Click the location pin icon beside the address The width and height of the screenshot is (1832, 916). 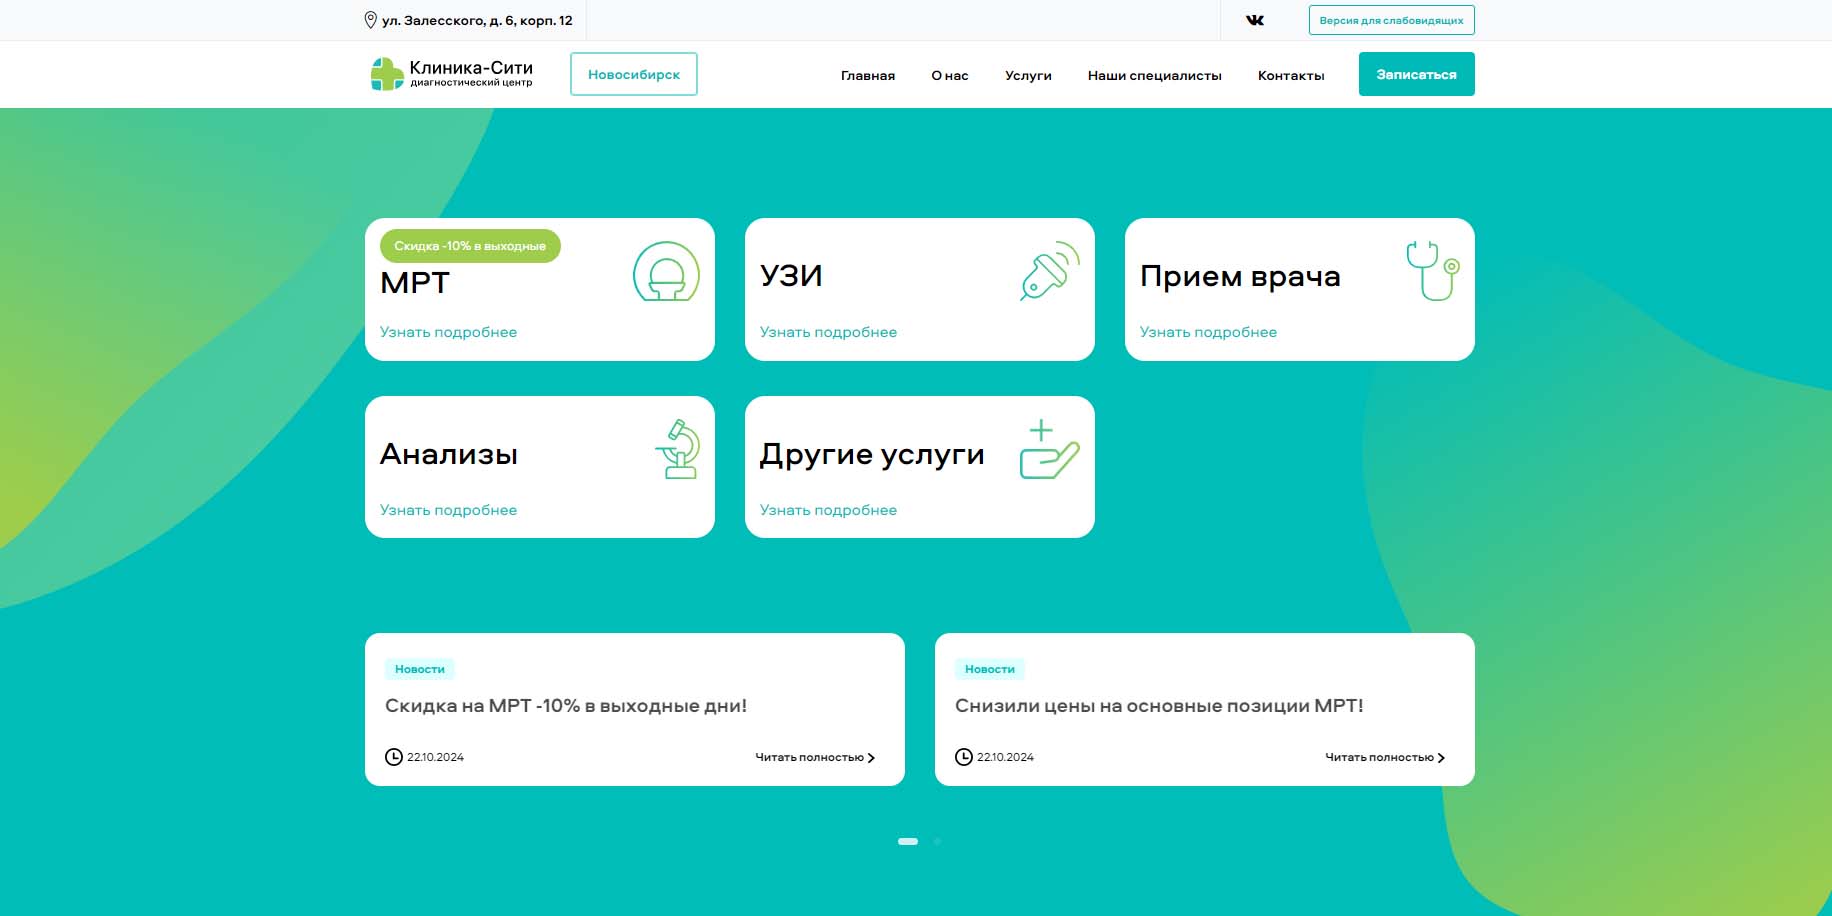[x=370, y=20]
